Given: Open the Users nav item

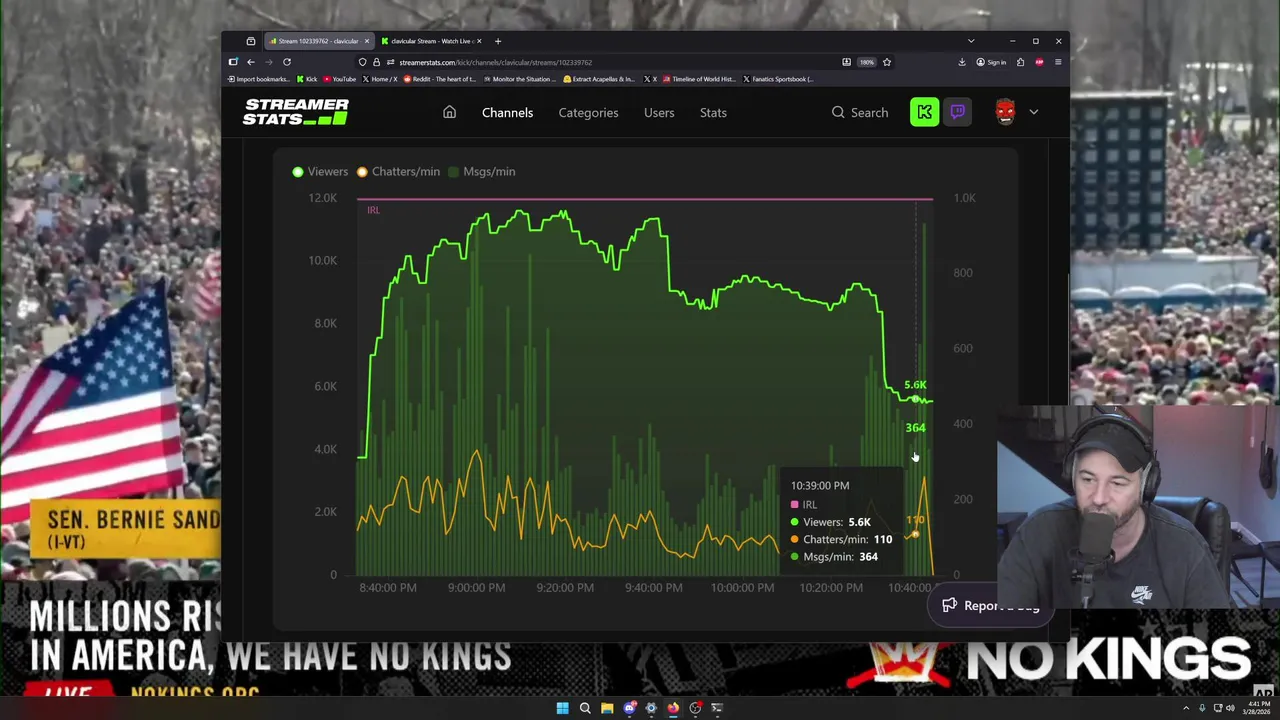Looking at the screenshot, I should [x=659, y=113].
